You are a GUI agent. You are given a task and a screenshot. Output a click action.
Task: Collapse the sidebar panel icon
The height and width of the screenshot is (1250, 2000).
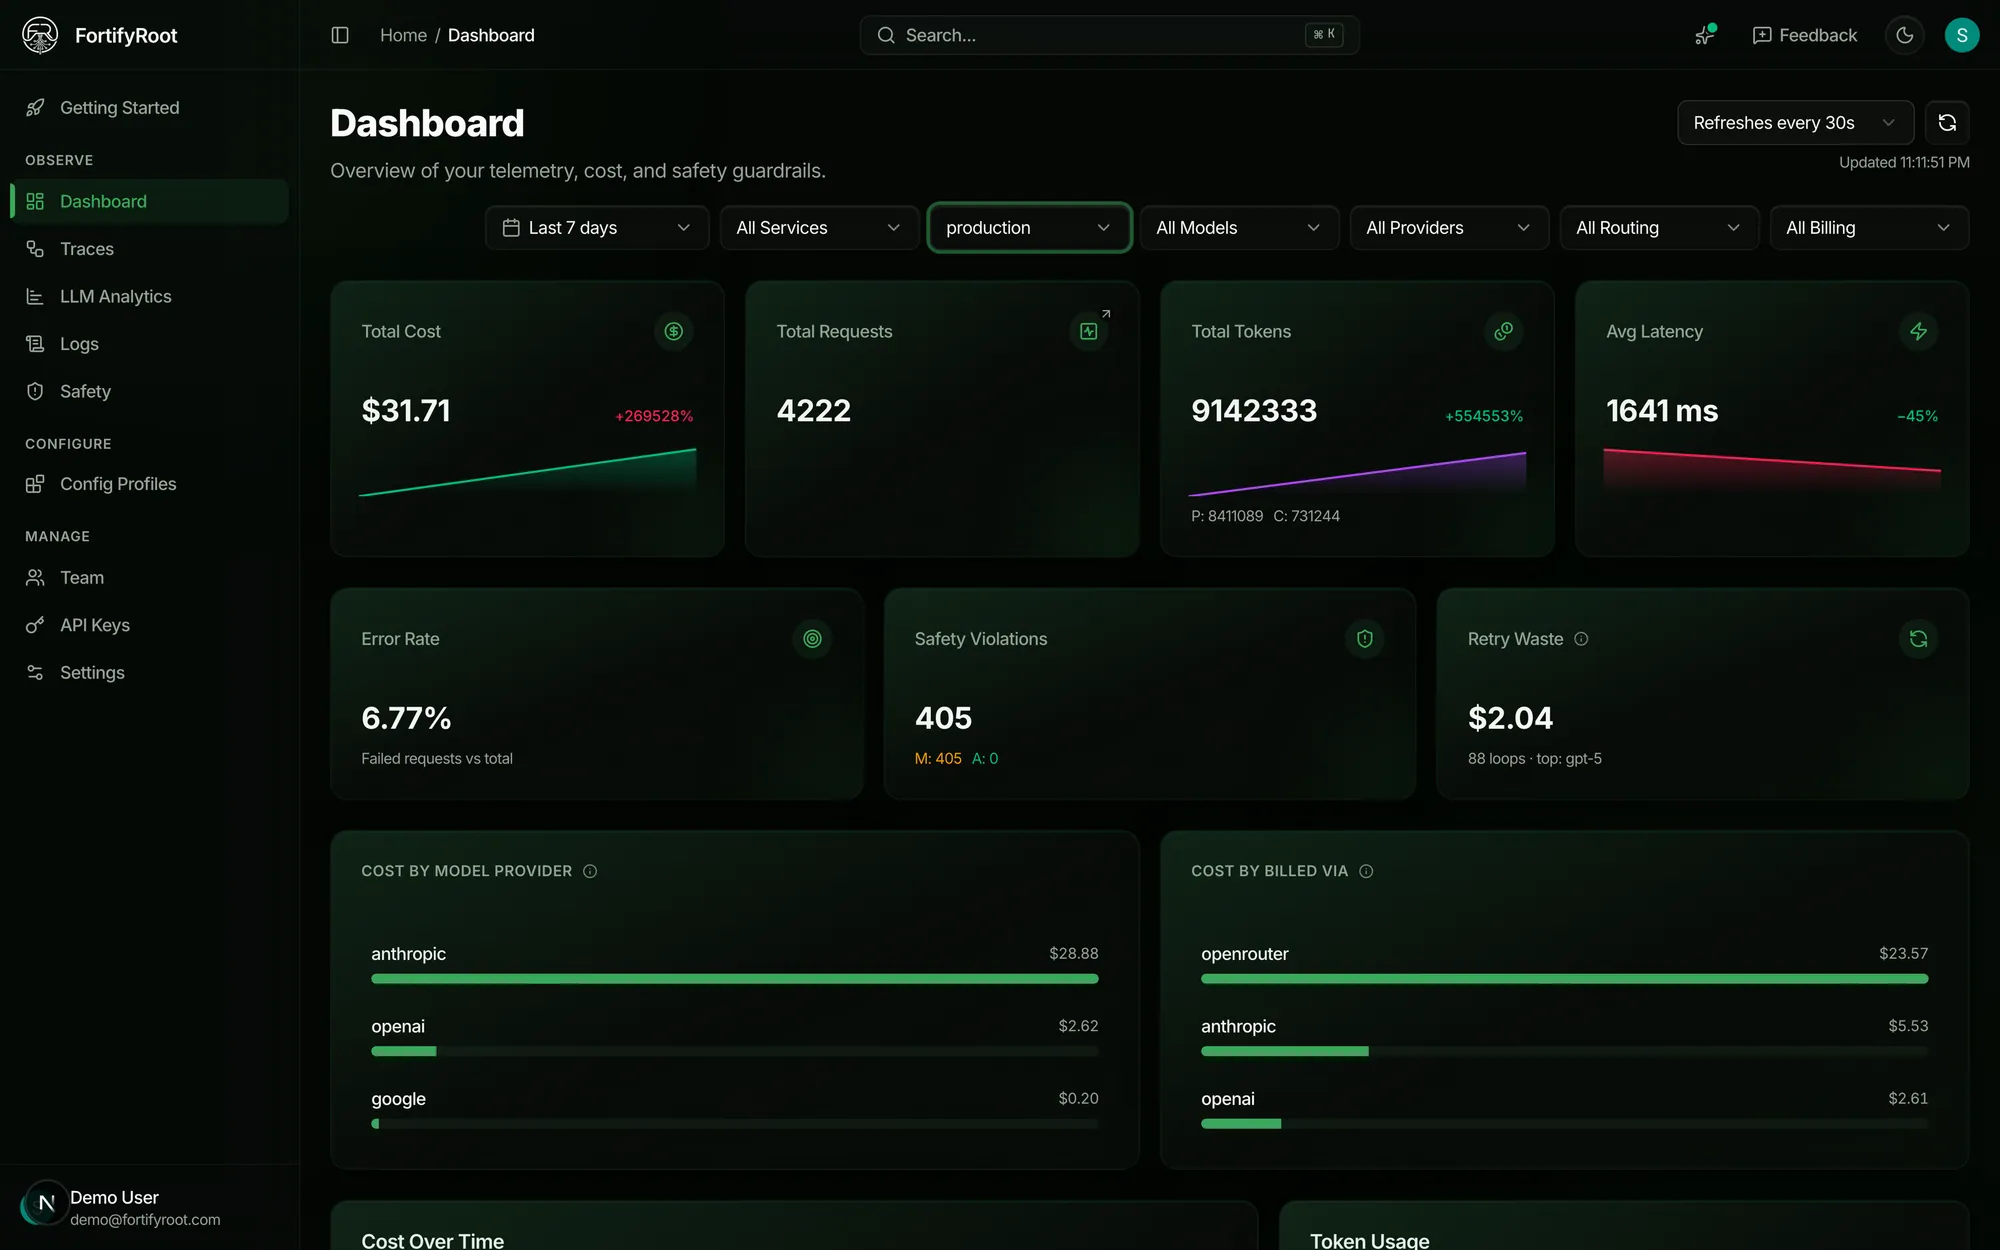tap(340, 35)
